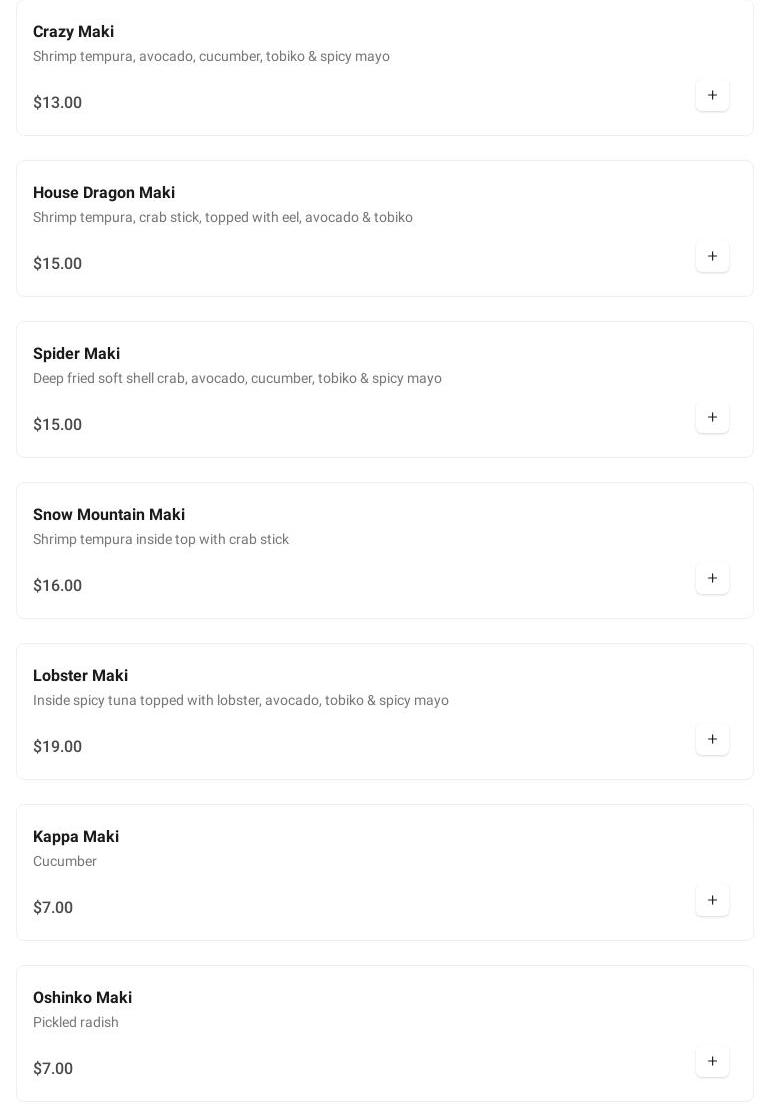This screenshot has height=1117, width=770.
Task: Open the Crazy Maki item title
Action: [73, 32]
